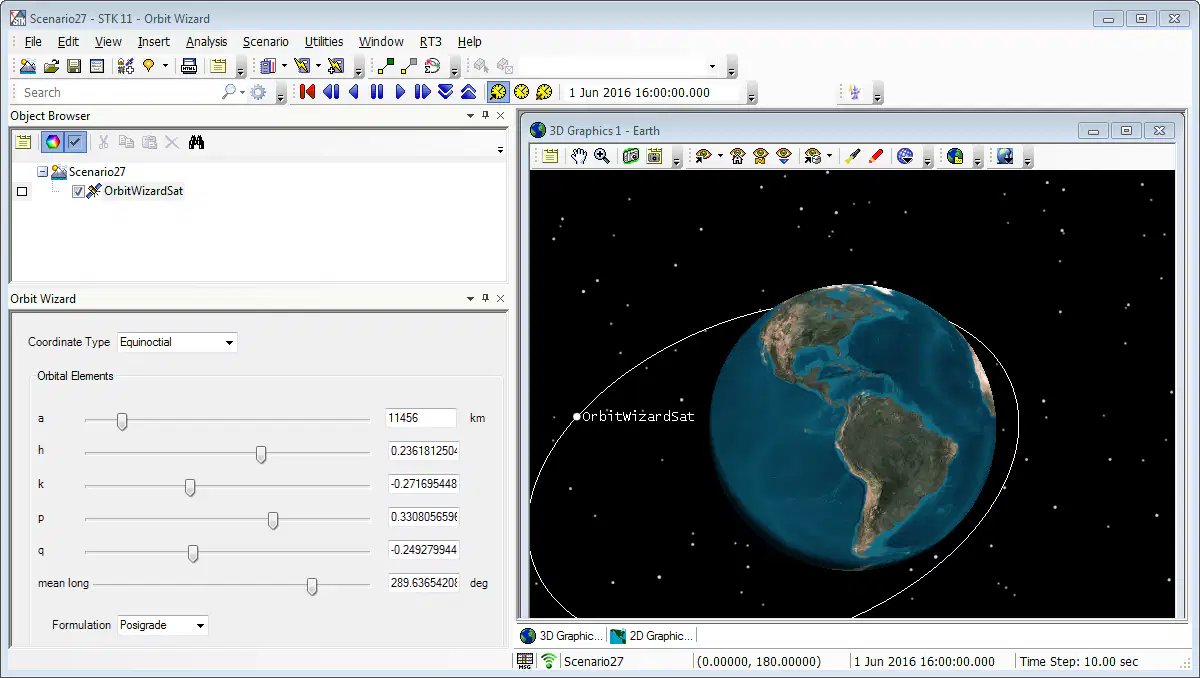The height and width of the screenshot is (678, 1200).
Task: Open a scenario with the folder icon
Action: coord(51,66)
